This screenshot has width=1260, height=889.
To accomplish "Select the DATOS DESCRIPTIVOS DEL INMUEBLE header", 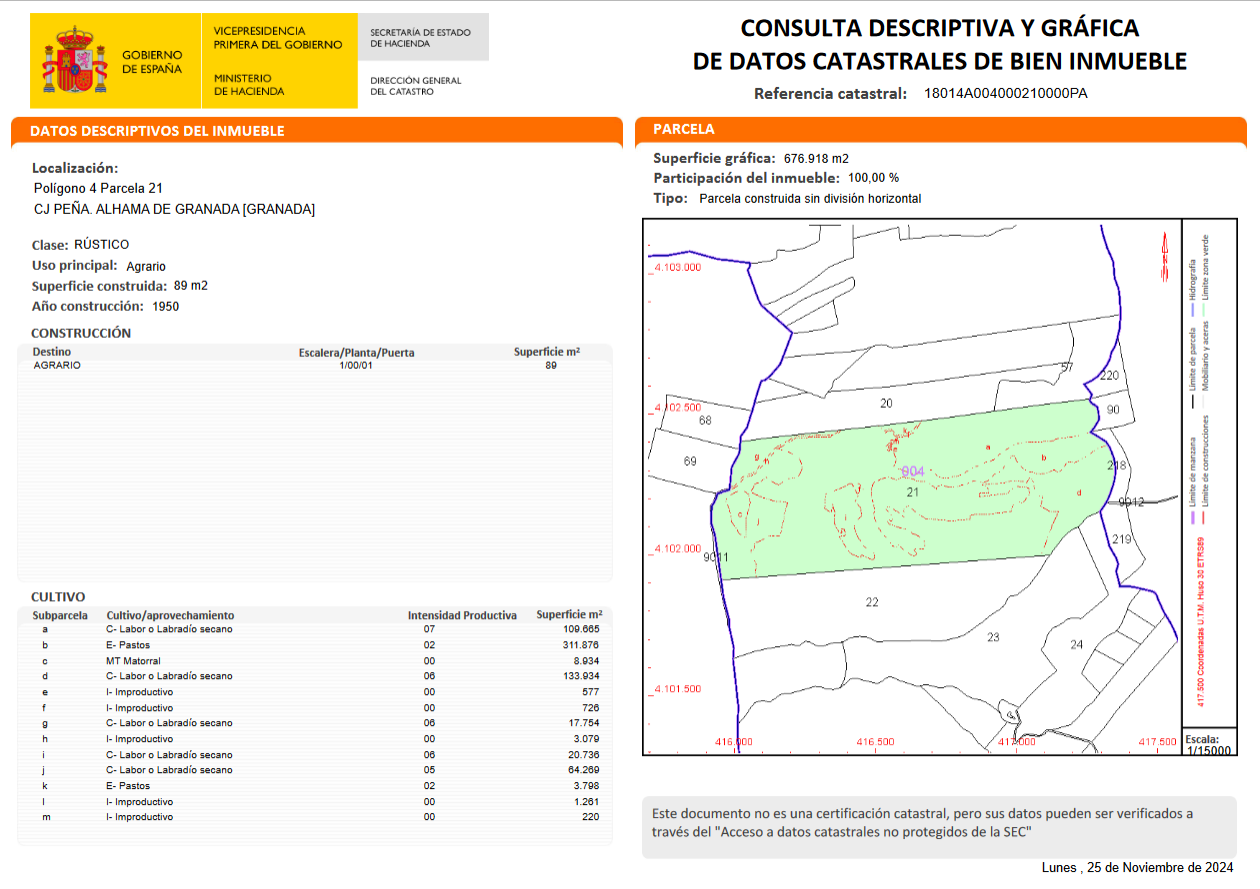I will click(x=157, y=131).
